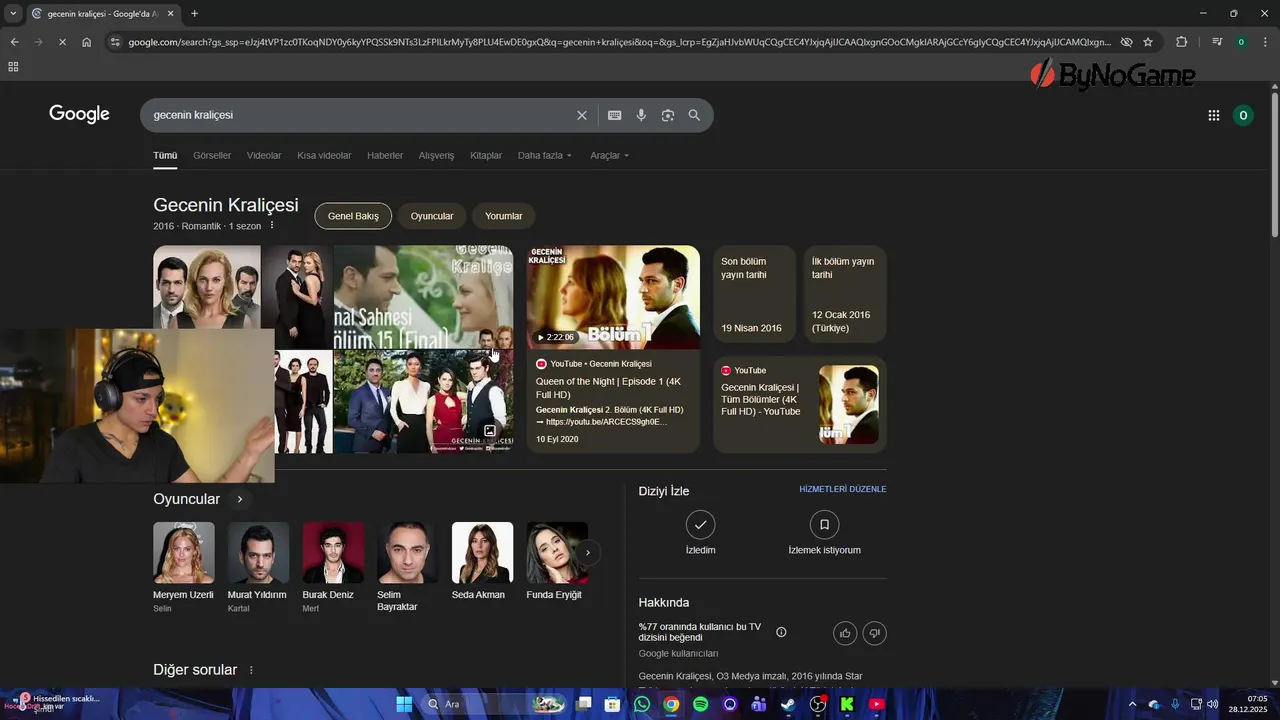Viewport: 1280px width, 720px height.
Task: Click the taskbar Ara search box
Action: [494, 704]
